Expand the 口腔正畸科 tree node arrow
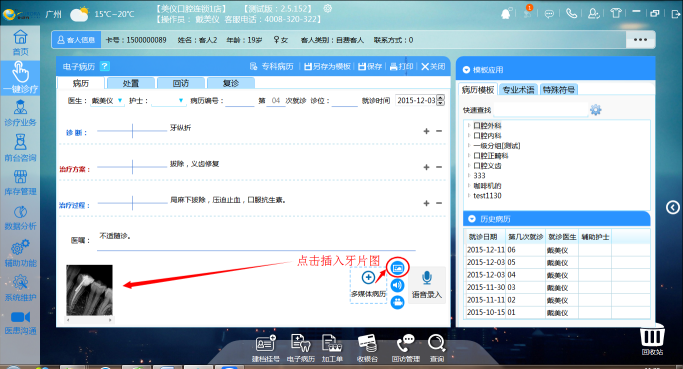The width and height of the screenshot is (683, 369). point(469,156)
